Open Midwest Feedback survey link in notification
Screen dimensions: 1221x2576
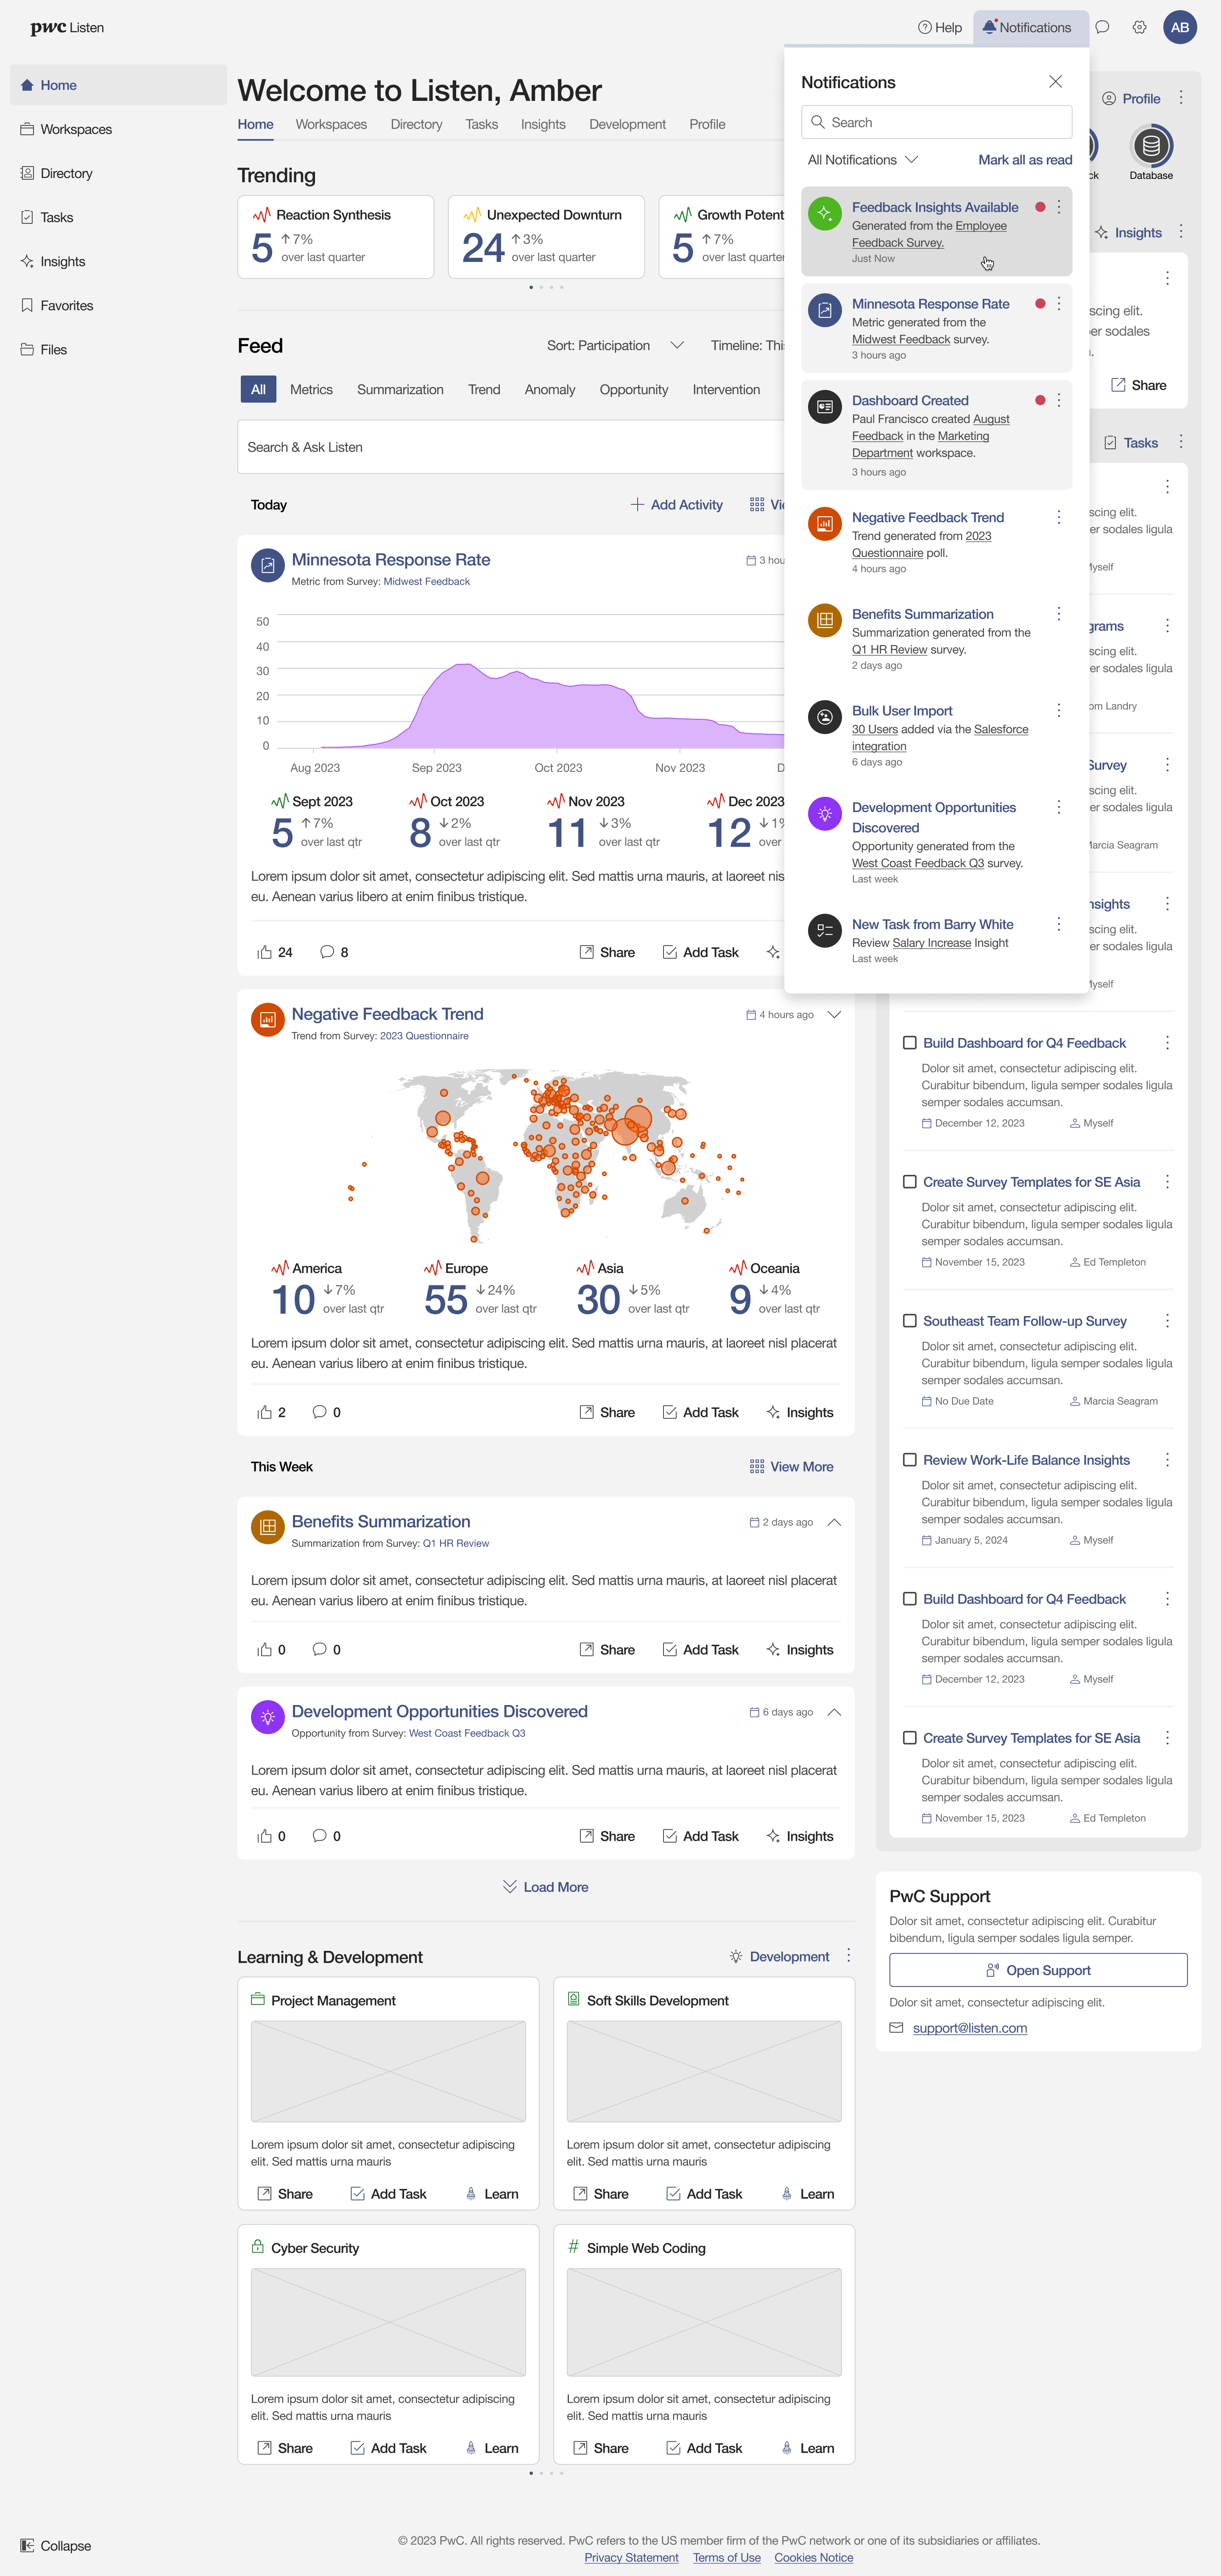pyautogui.click(x=901, y=340)
